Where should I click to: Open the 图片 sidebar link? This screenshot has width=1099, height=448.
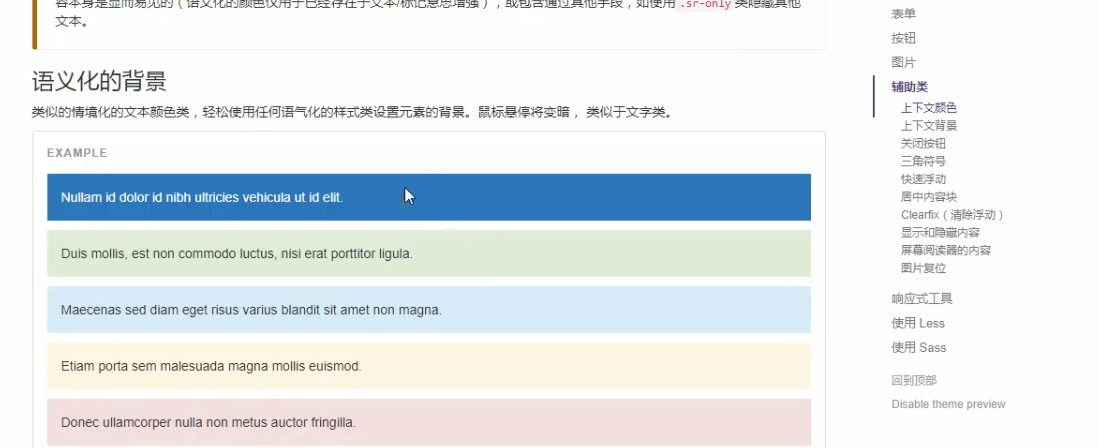coord(903,62)
